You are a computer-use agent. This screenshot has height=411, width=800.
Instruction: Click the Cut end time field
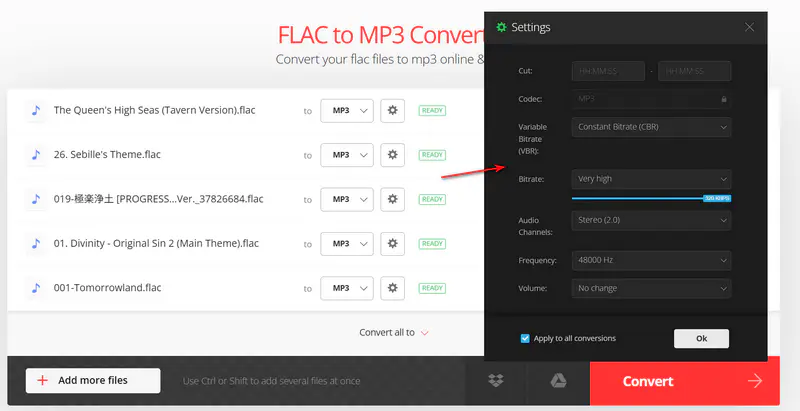point(695,71)
